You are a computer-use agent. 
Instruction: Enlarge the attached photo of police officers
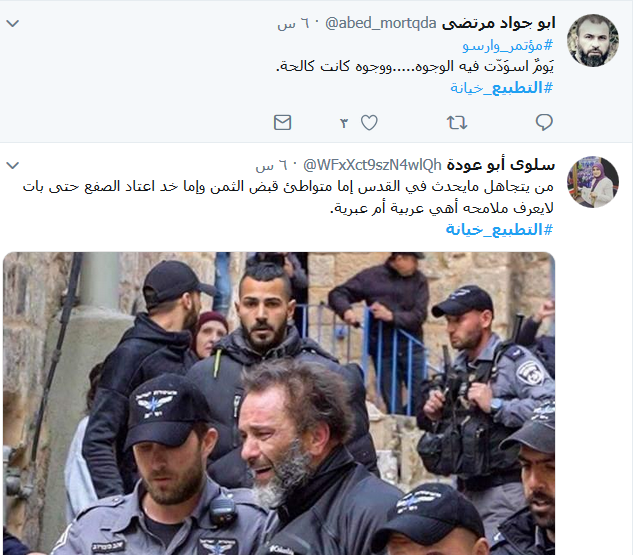click(x=279, y=403)
